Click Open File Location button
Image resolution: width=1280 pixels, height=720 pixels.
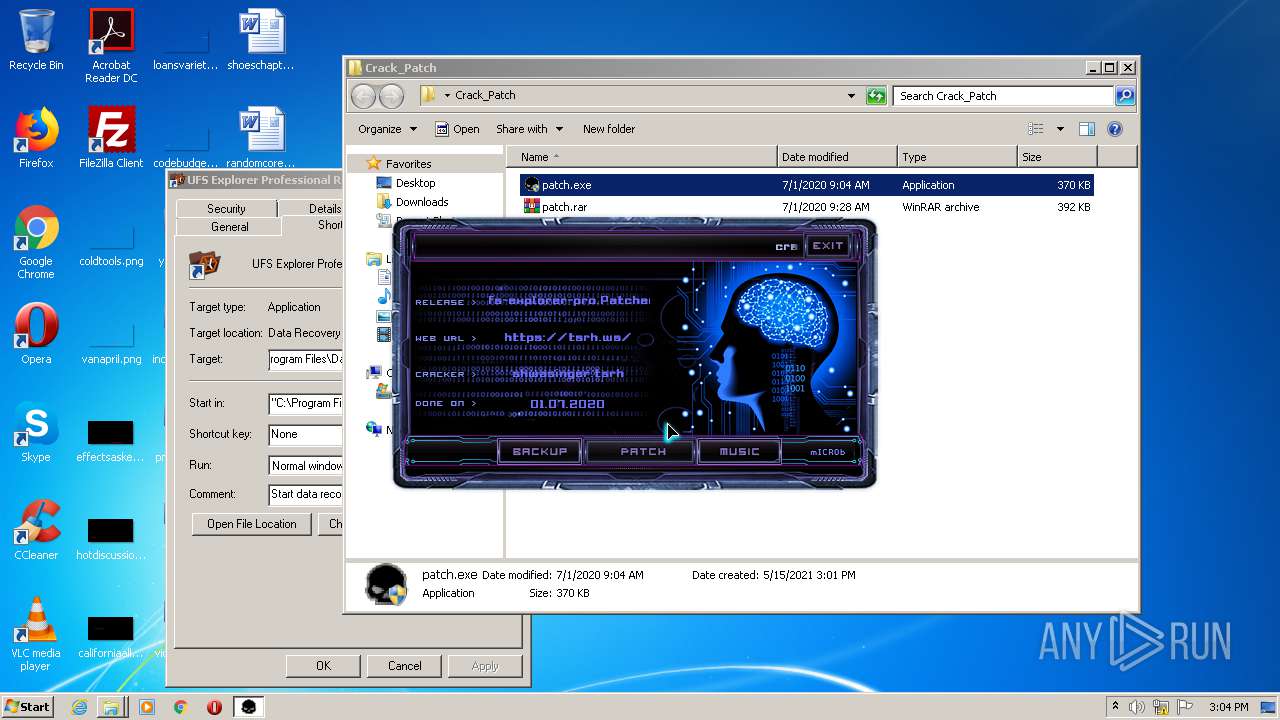click(252, 524)
